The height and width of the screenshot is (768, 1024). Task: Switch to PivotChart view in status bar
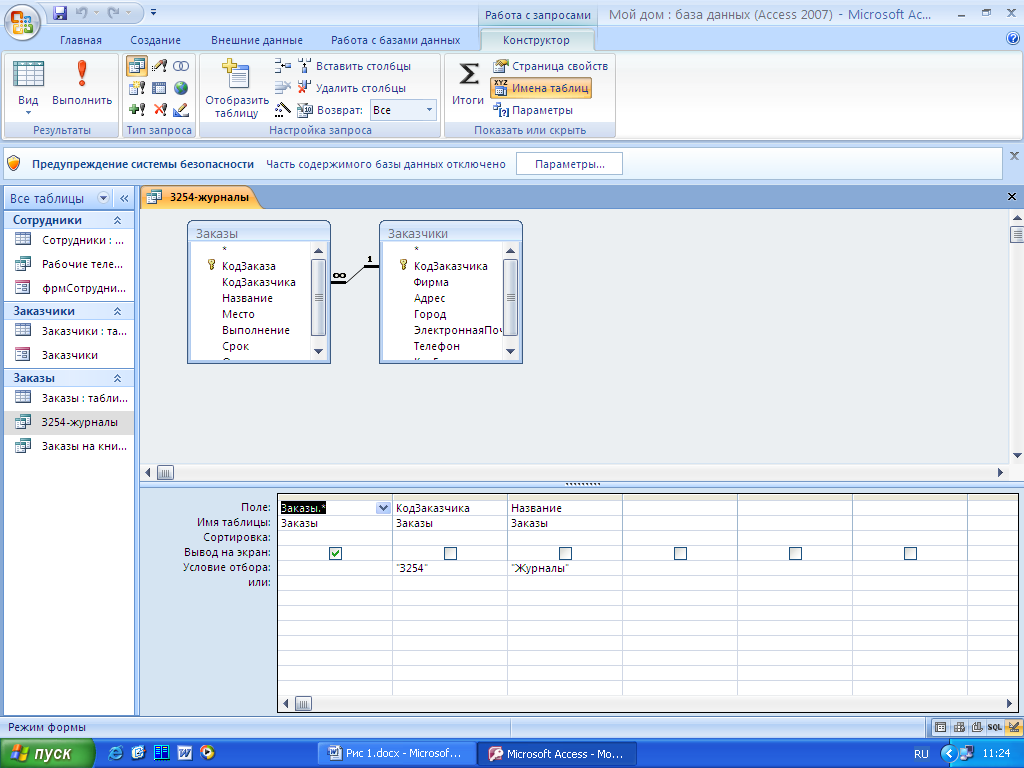point(977,727)
